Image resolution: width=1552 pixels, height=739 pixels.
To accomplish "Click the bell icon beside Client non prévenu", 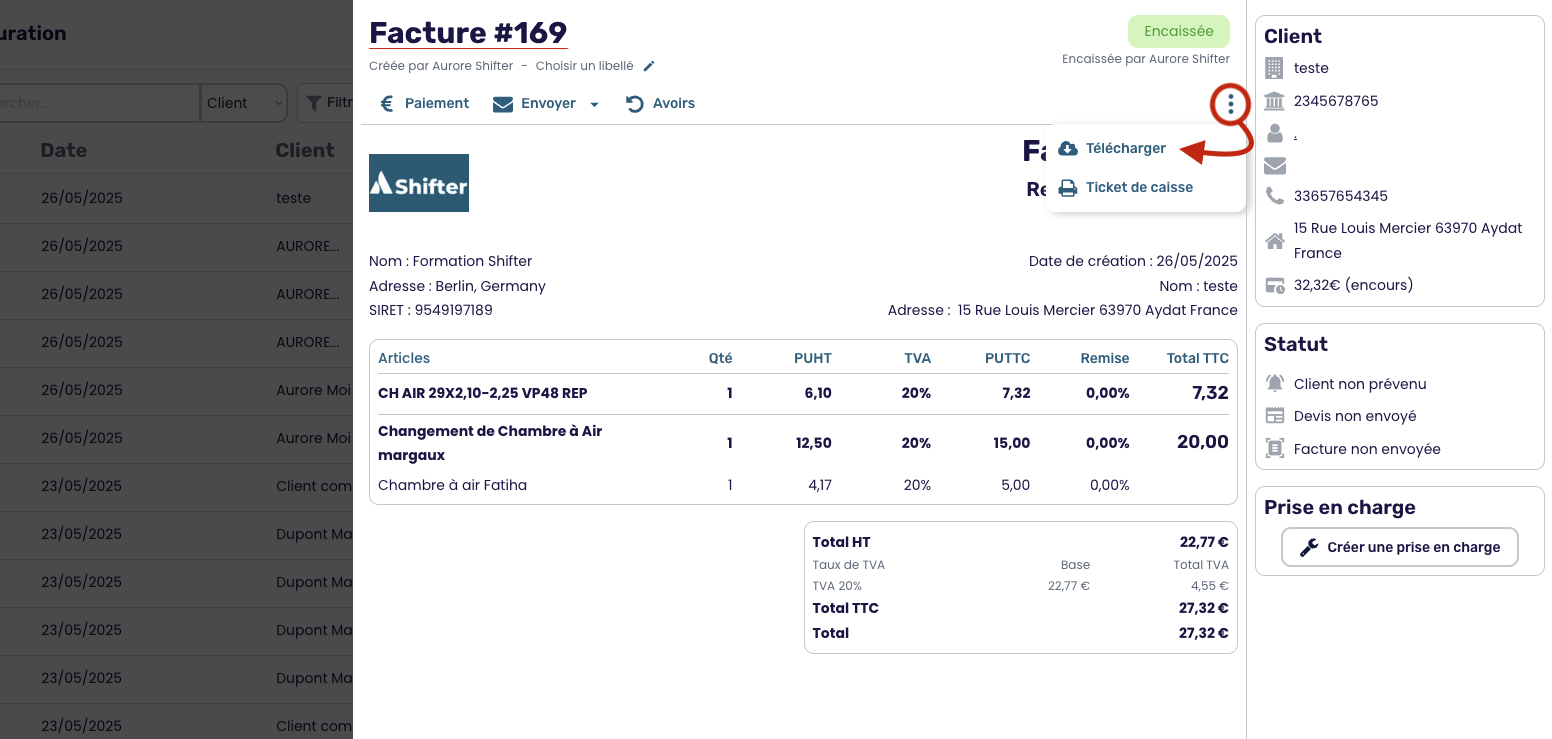I will coord(1274,383).
